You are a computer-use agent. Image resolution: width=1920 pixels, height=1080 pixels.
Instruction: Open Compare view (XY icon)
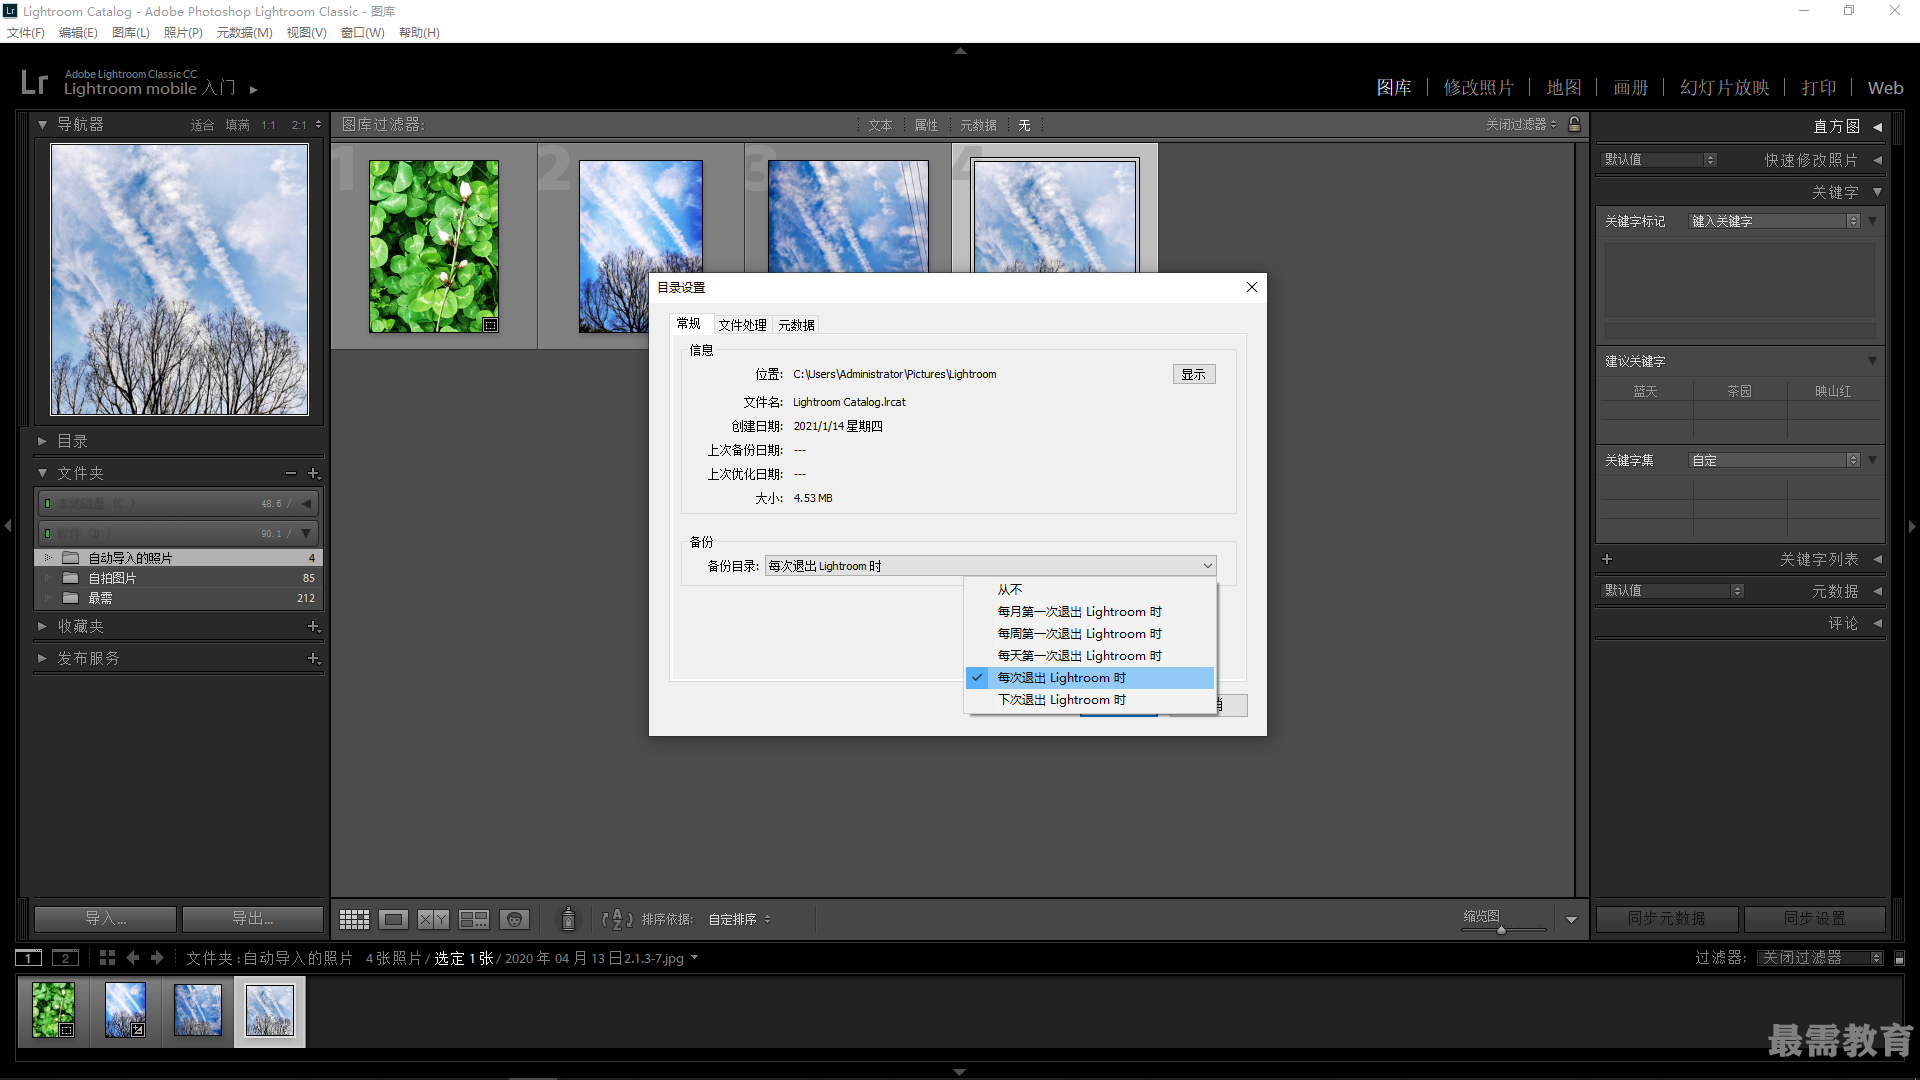(433, 919)
